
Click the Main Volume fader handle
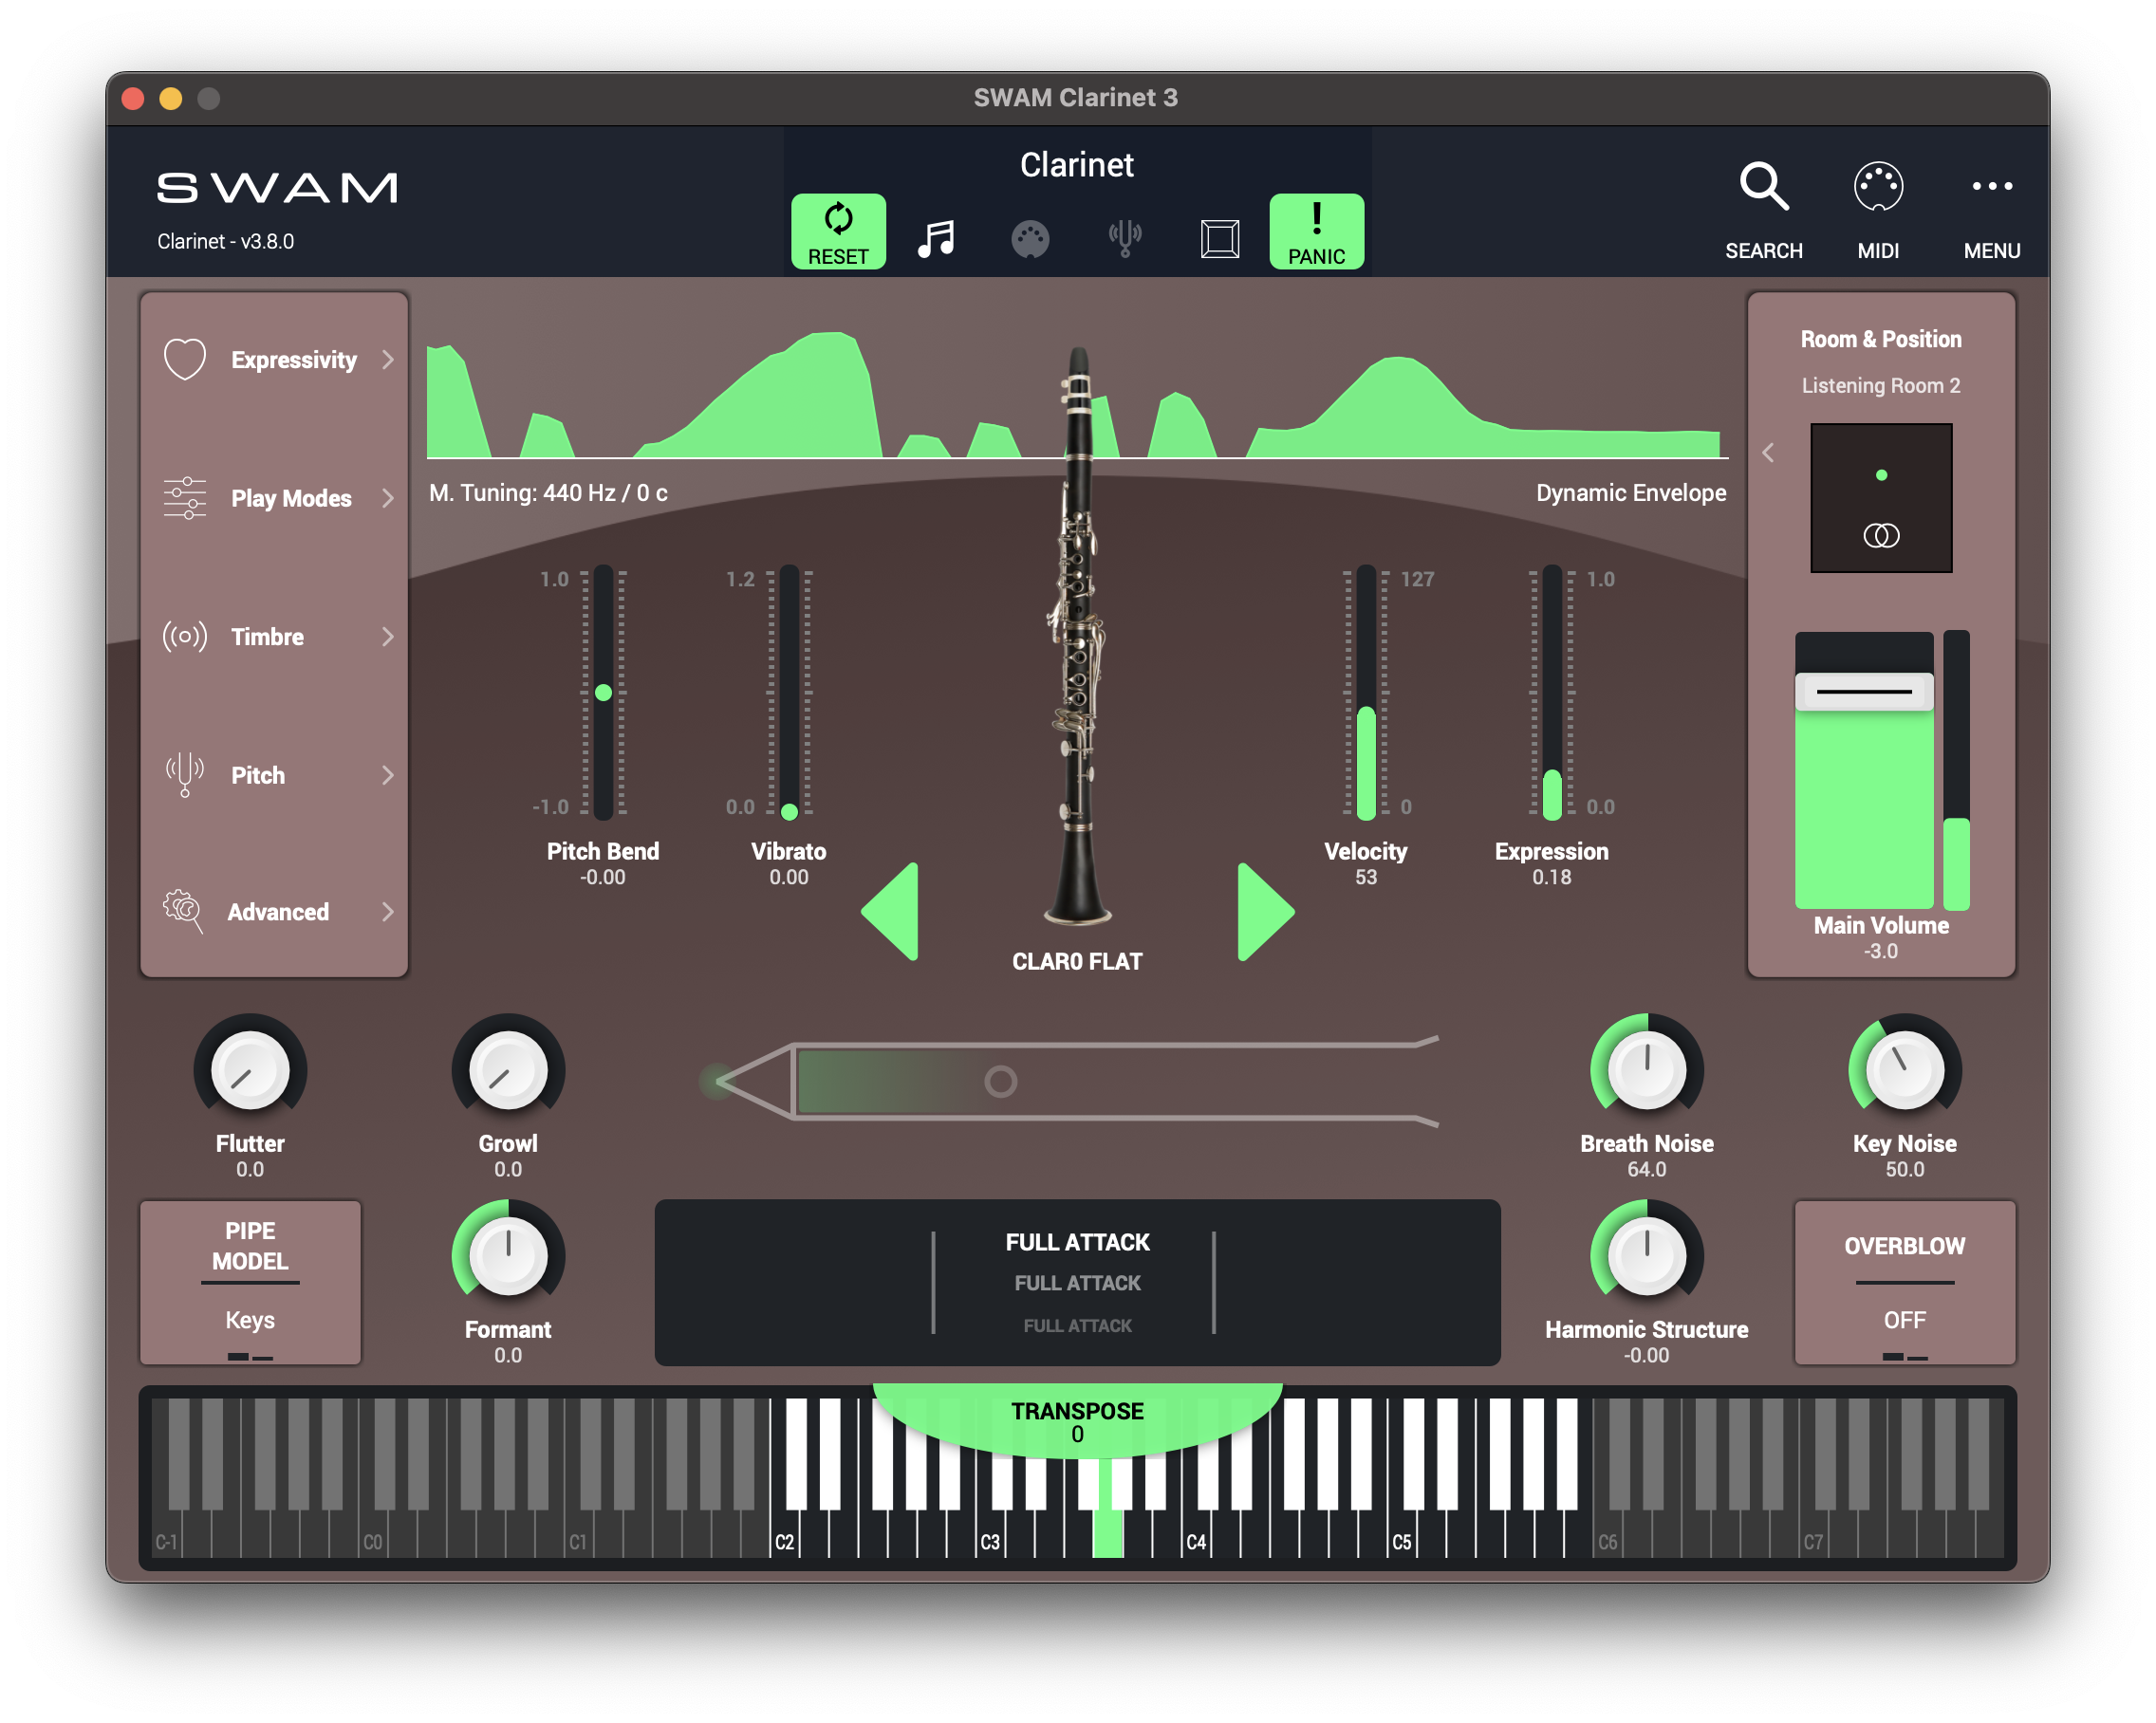pyautogui.click(x=1864, y=692)
